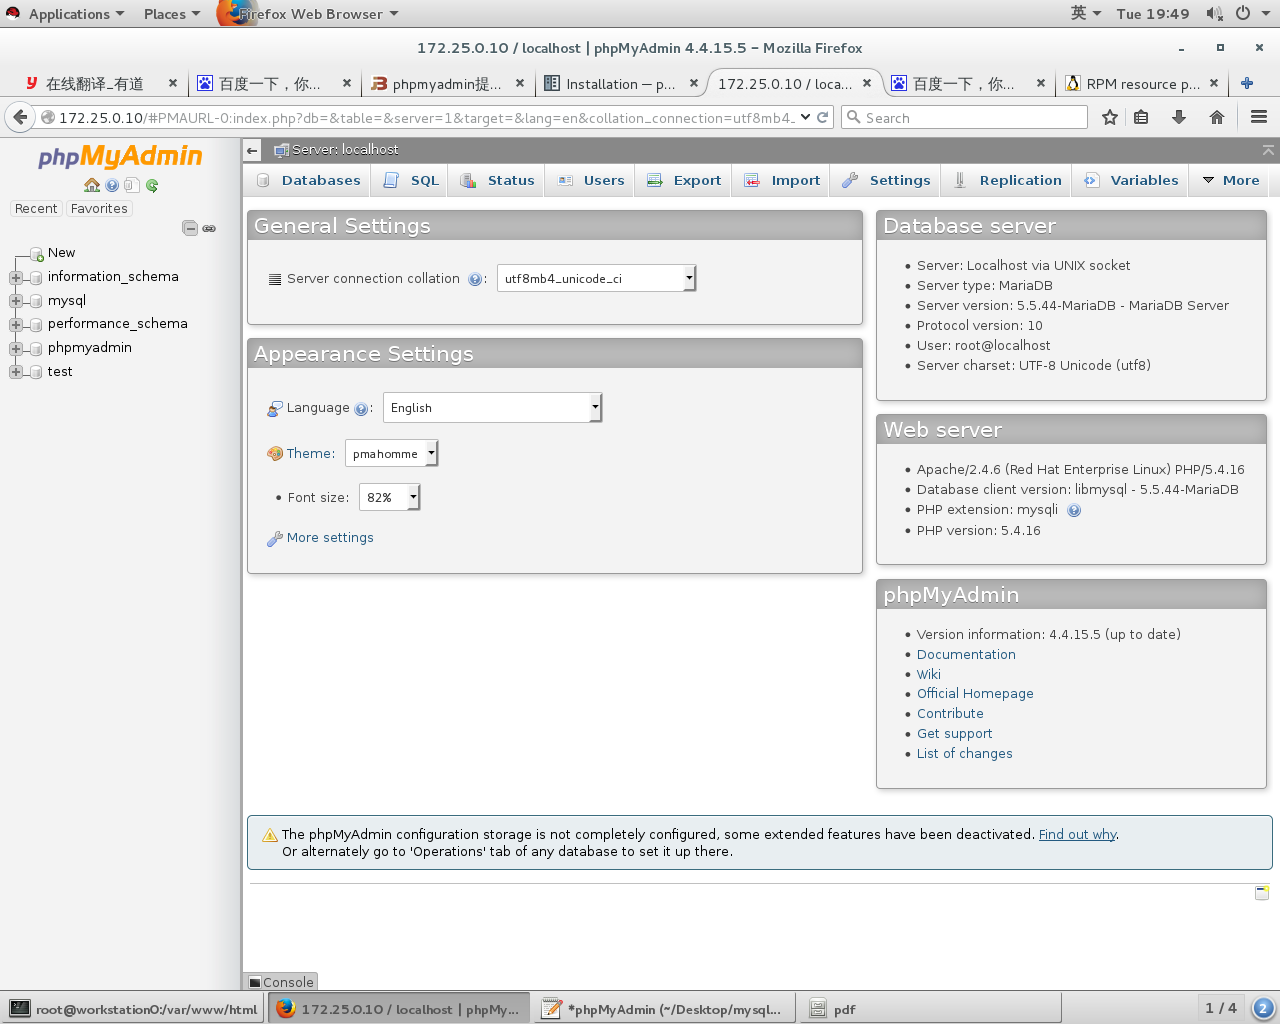1280x1024 pixels.
Task: Bookmark this page with the star icon
Action: pos(1110,117)
